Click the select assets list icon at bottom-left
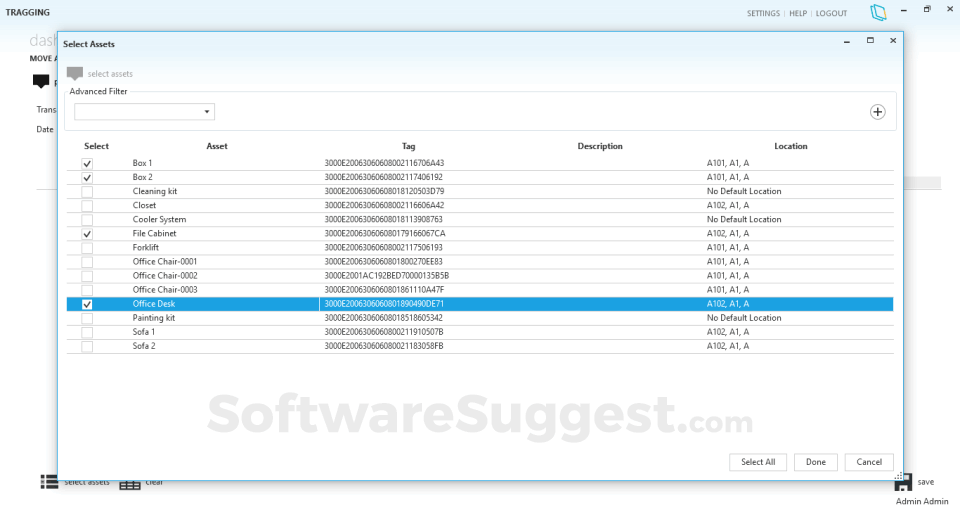The width and height of the screenshot is (960, 512). tap(49, 482)
